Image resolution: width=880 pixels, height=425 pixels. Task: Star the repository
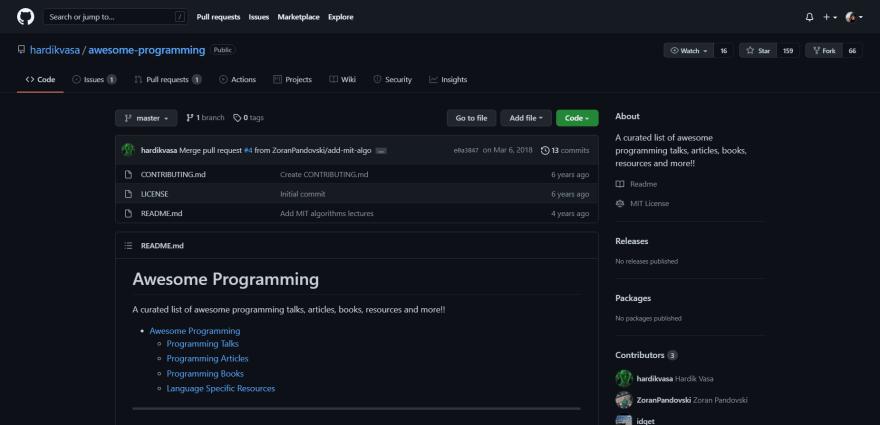(x=758, y=51)
